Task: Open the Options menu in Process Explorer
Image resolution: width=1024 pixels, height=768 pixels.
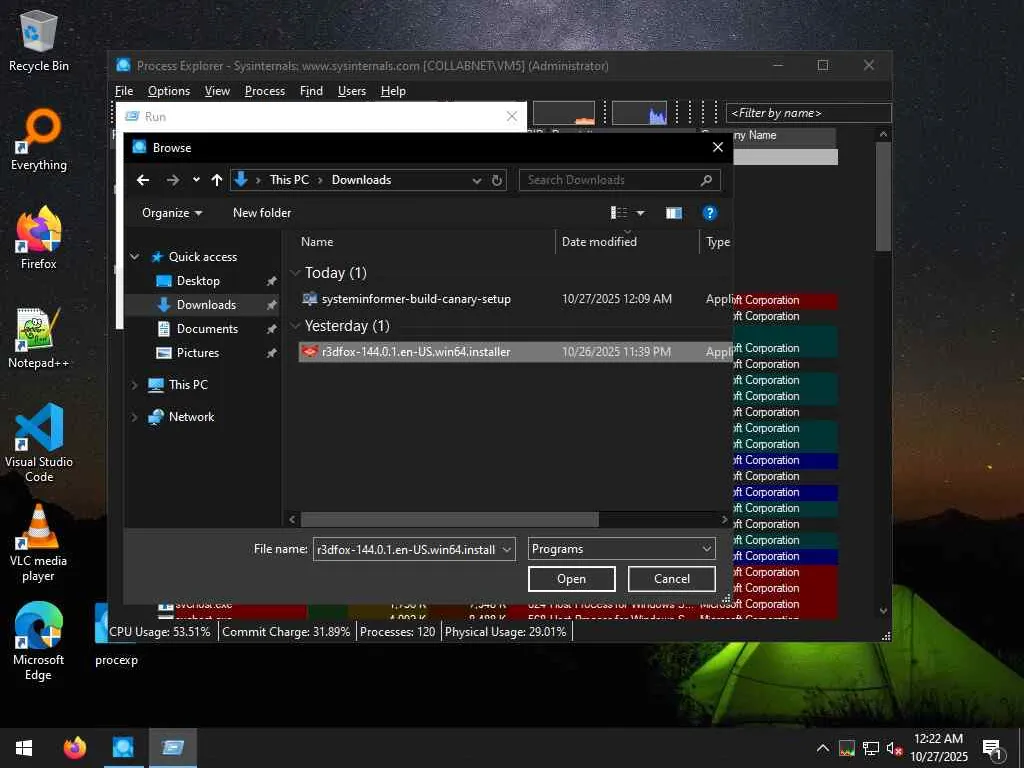Action: (x=168, y=91)
